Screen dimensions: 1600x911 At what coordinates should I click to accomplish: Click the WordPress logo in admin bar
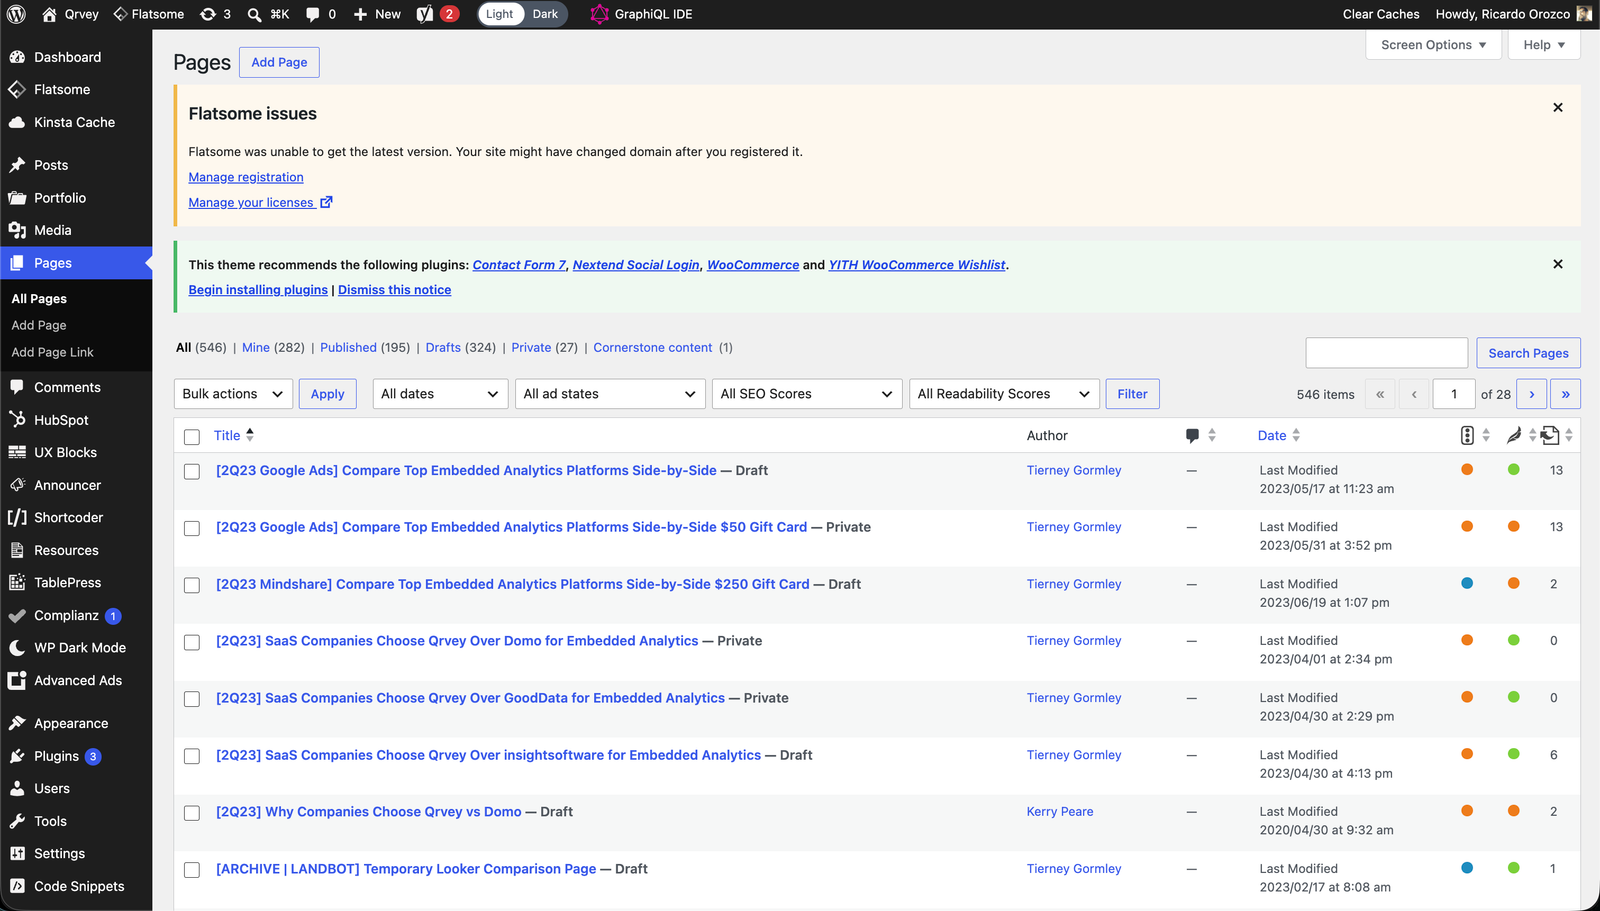pos(16,14)
